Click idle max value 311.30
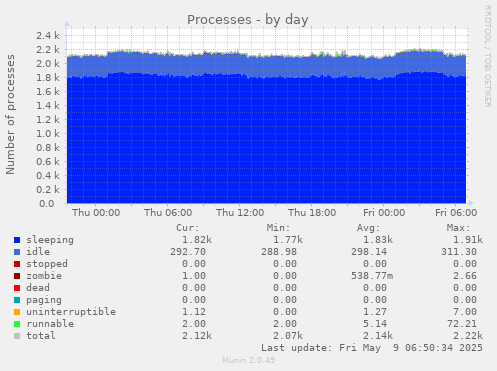The height and width of the screenshot is (371, 497). (459, 252)
